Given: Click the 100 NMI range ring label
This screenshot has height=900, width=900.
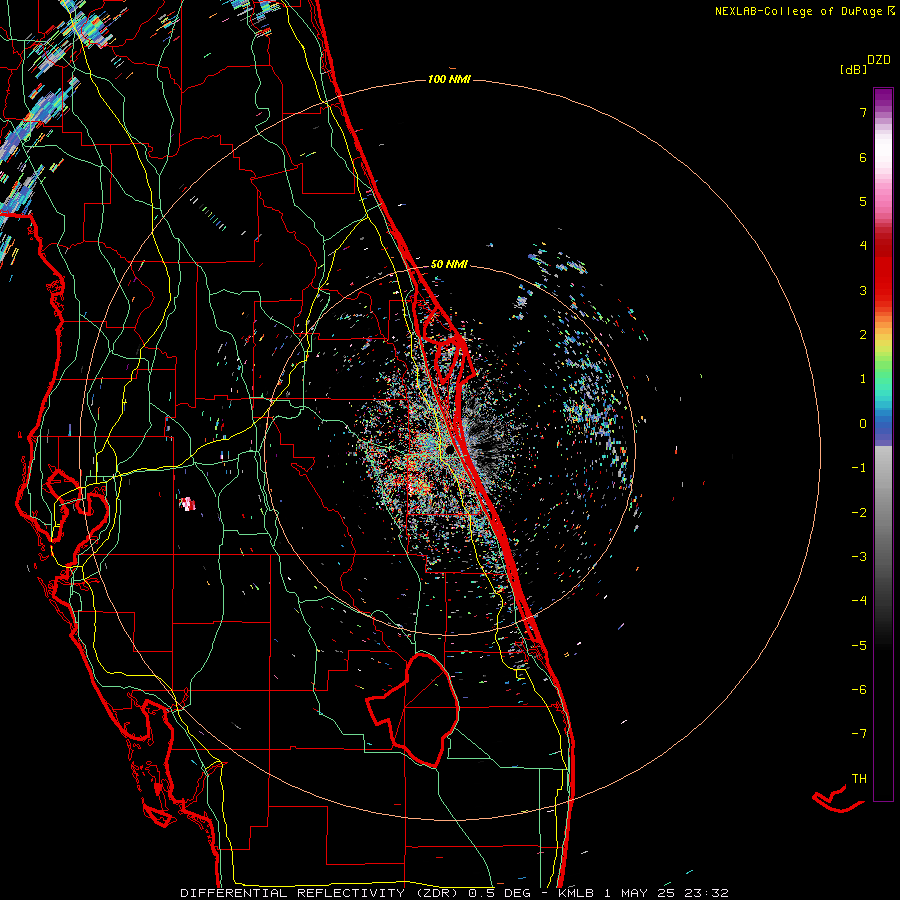Looking at the screenshot, I should click(x=449, y=79).
